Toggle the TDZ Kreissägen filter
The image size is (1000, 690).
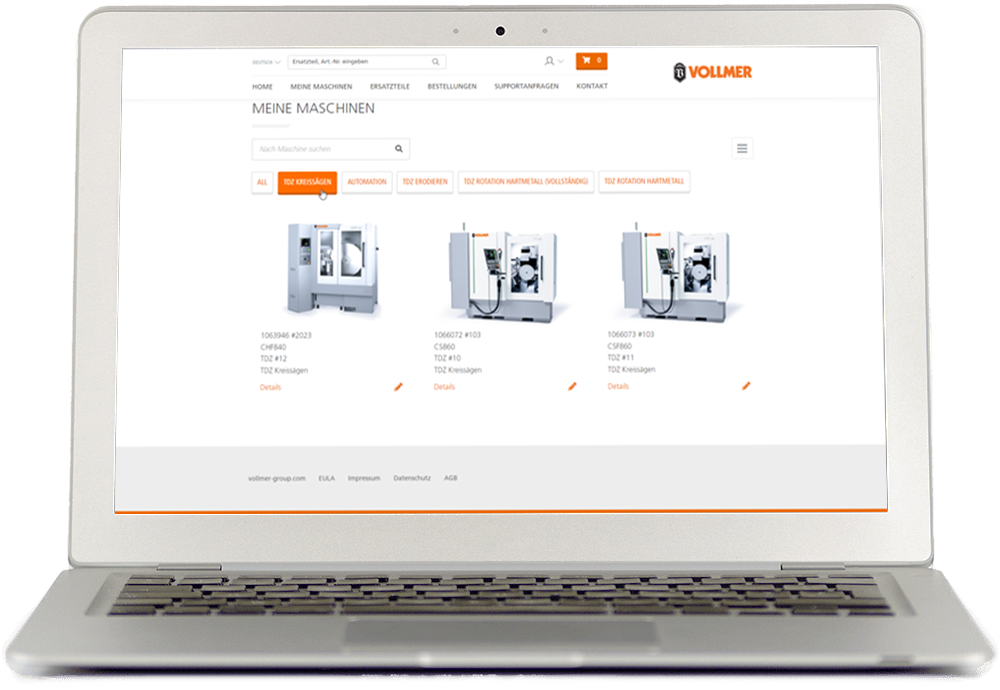pyautogui.click(x=307, y=182)
